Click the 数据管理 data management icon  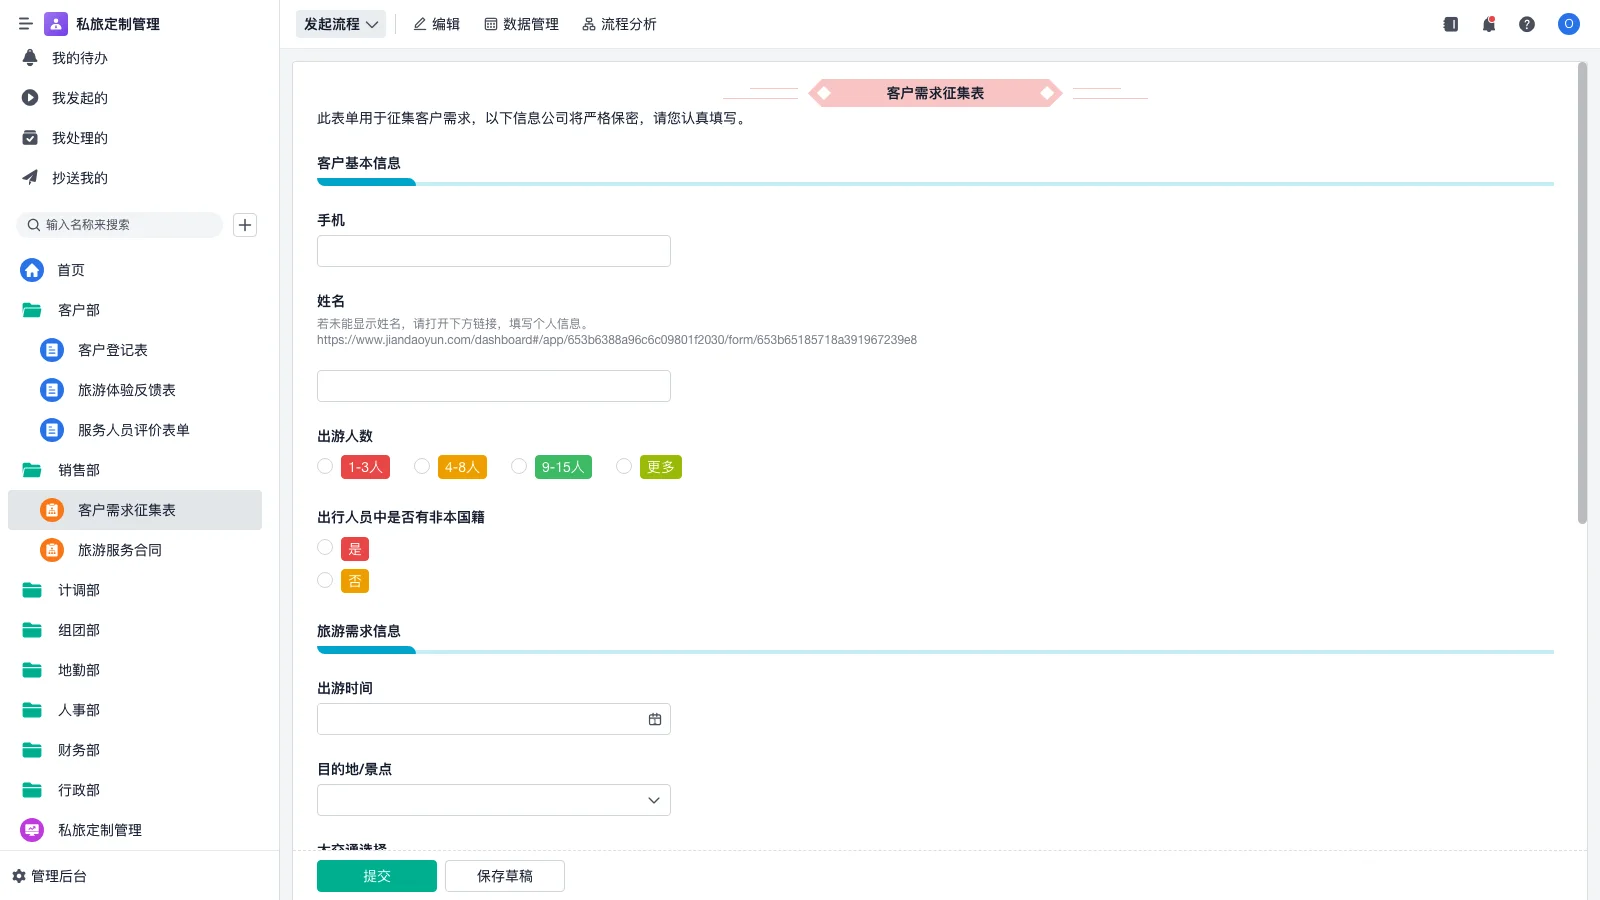click(x=491, y=24)
